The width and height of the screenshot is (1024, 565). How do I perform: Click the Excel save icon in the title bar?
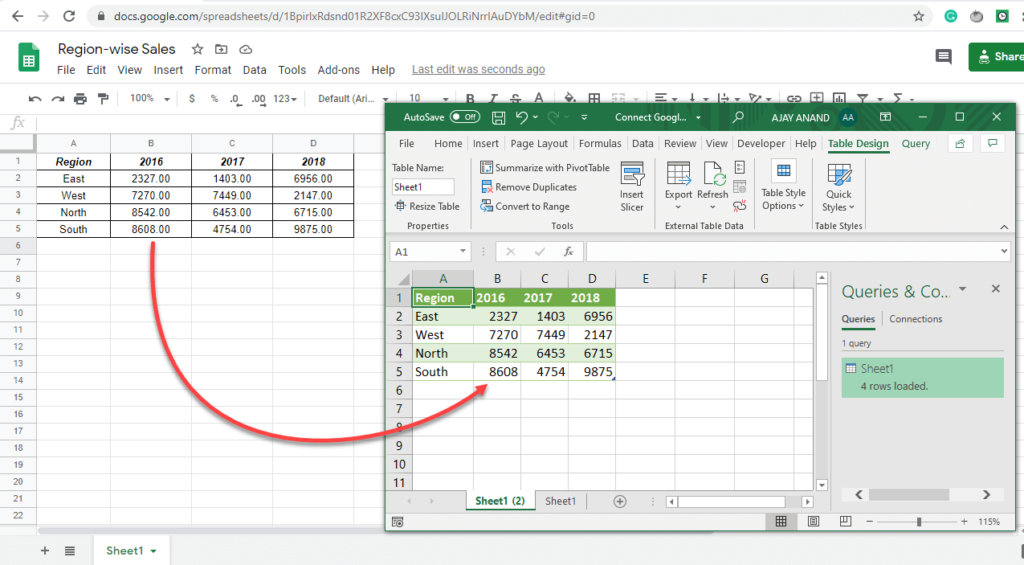(498, 118)
